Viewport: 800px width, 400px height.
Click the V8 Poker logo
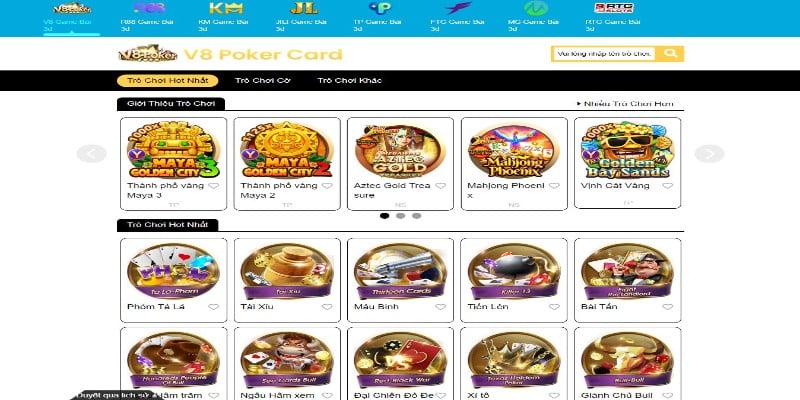coord(148,53)
